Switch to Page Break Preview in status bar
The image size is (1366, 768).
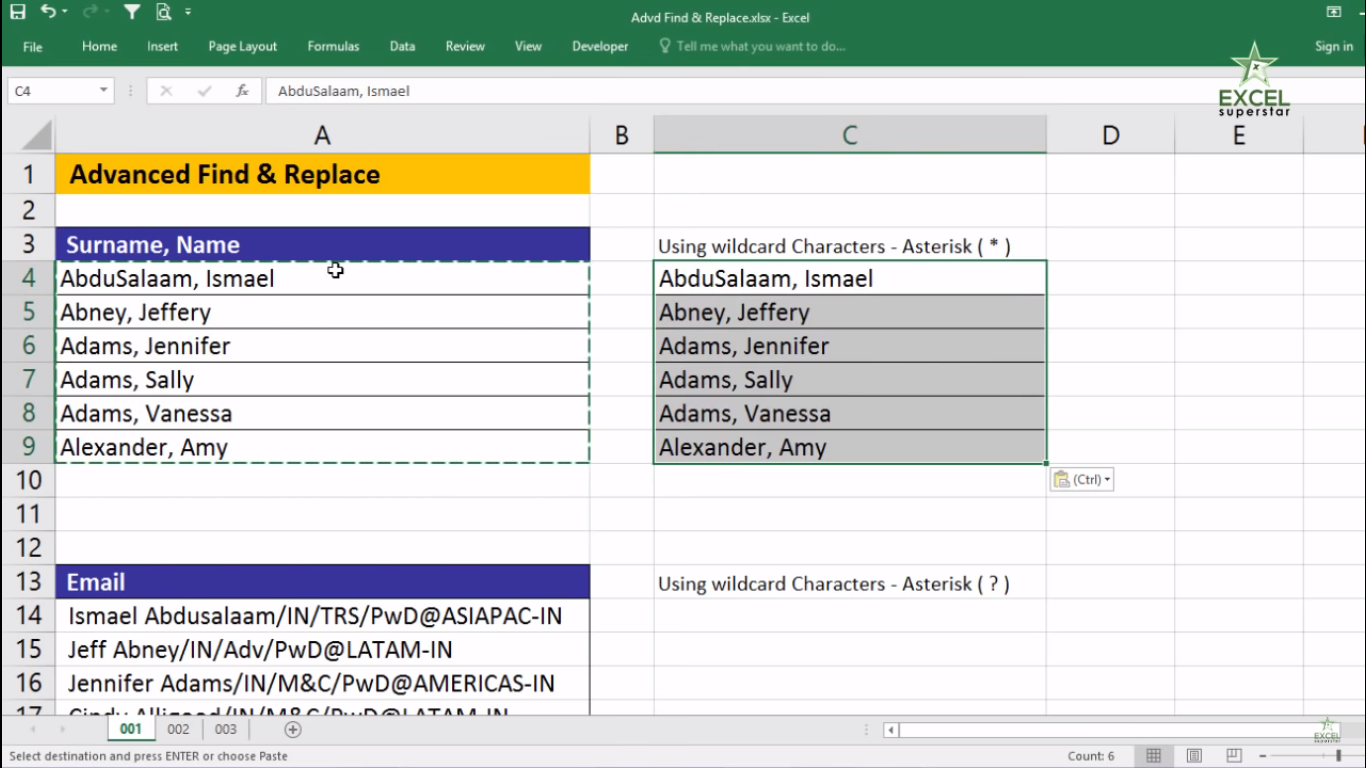coord(1234,756)
